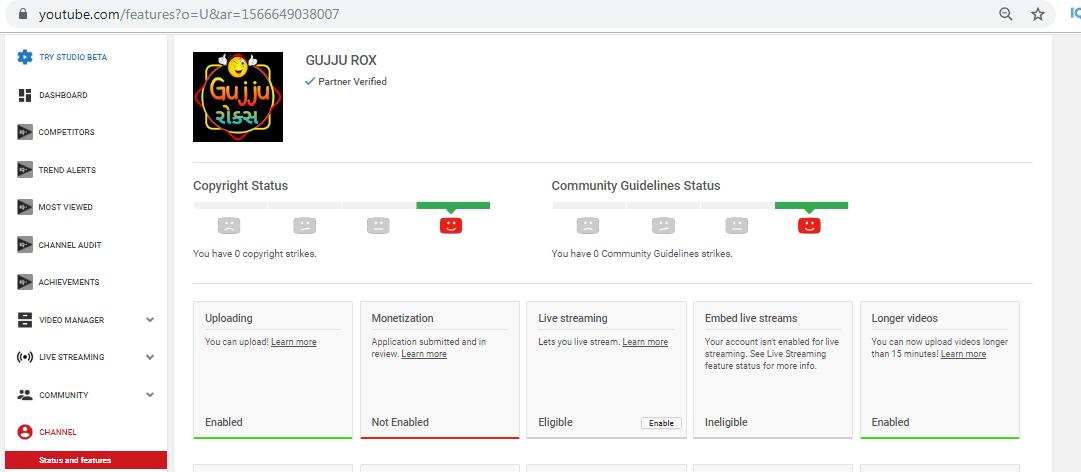Click the red smiley under Community Guidelines Status
This screenshot has width=1081, height=472.
(x=809, y=225)
